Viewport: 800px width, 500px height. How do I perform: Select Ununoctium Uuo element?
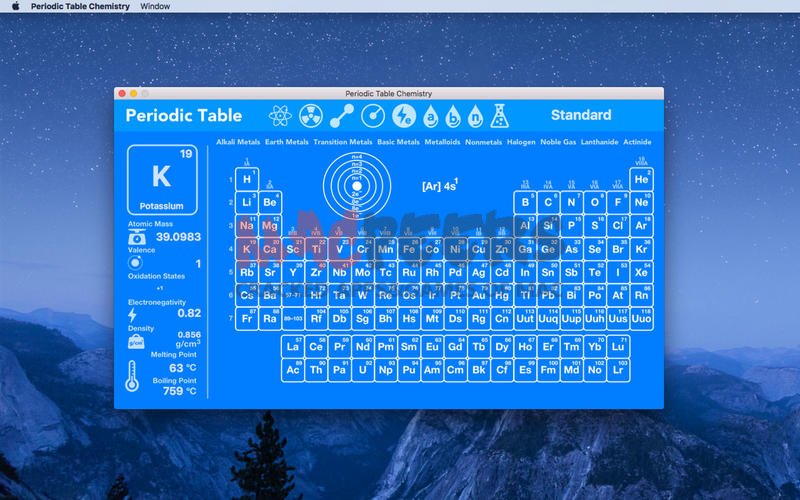pyautogui.click(x=642, y=318)
